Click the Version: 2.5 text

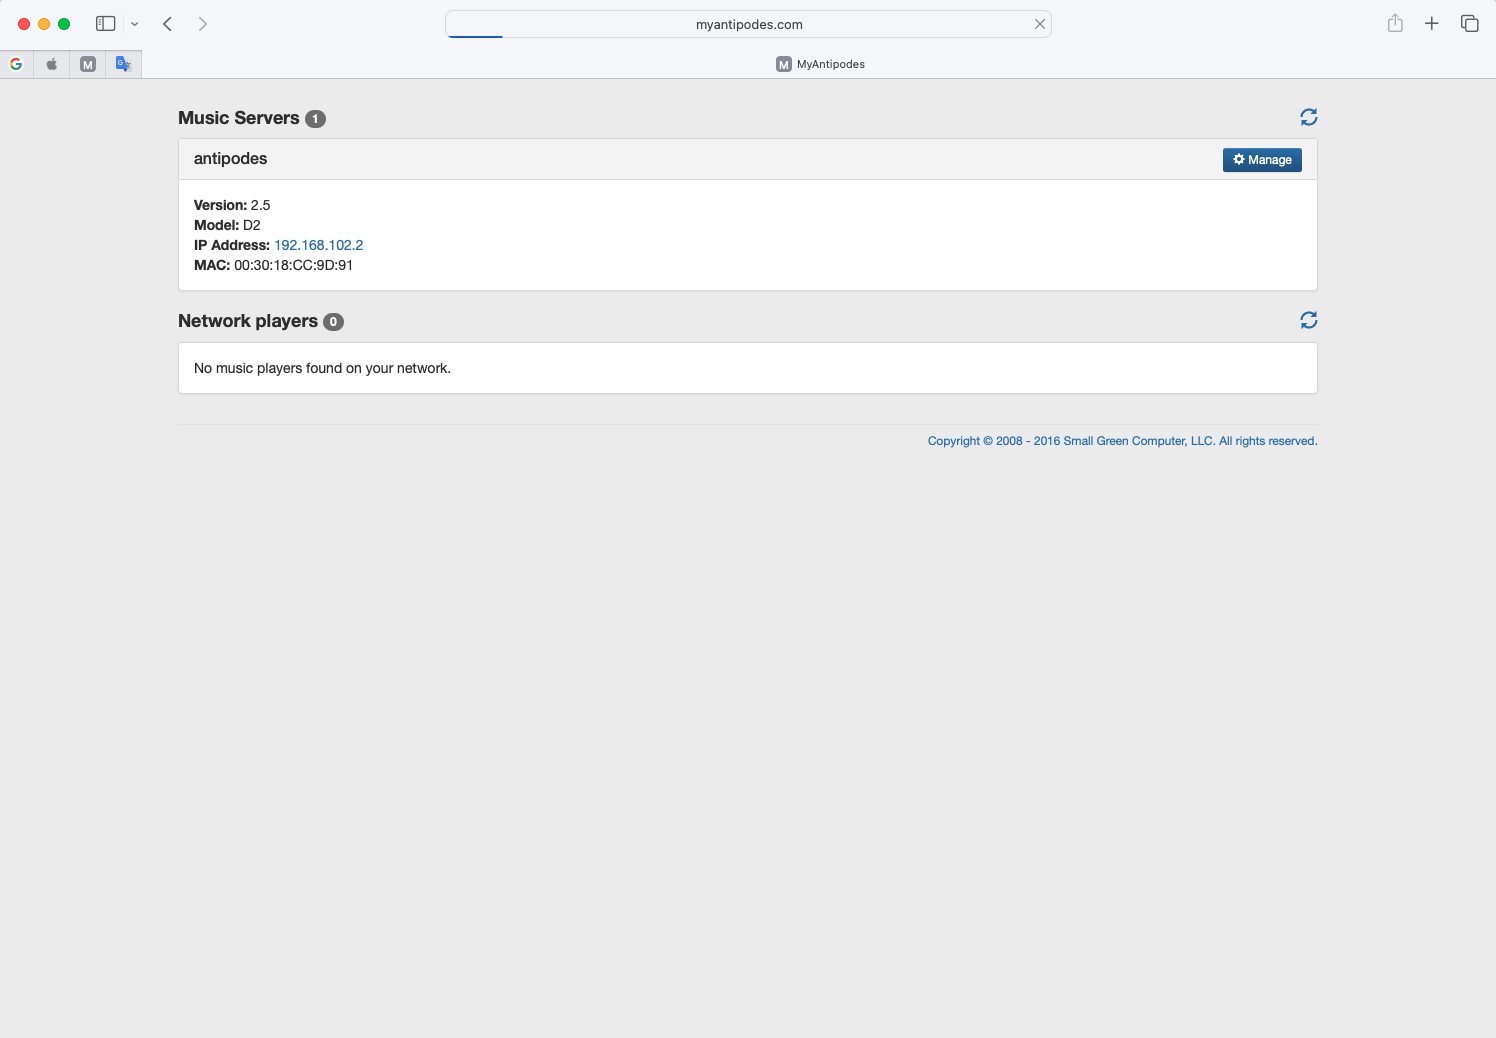click(x=232, y=205)
